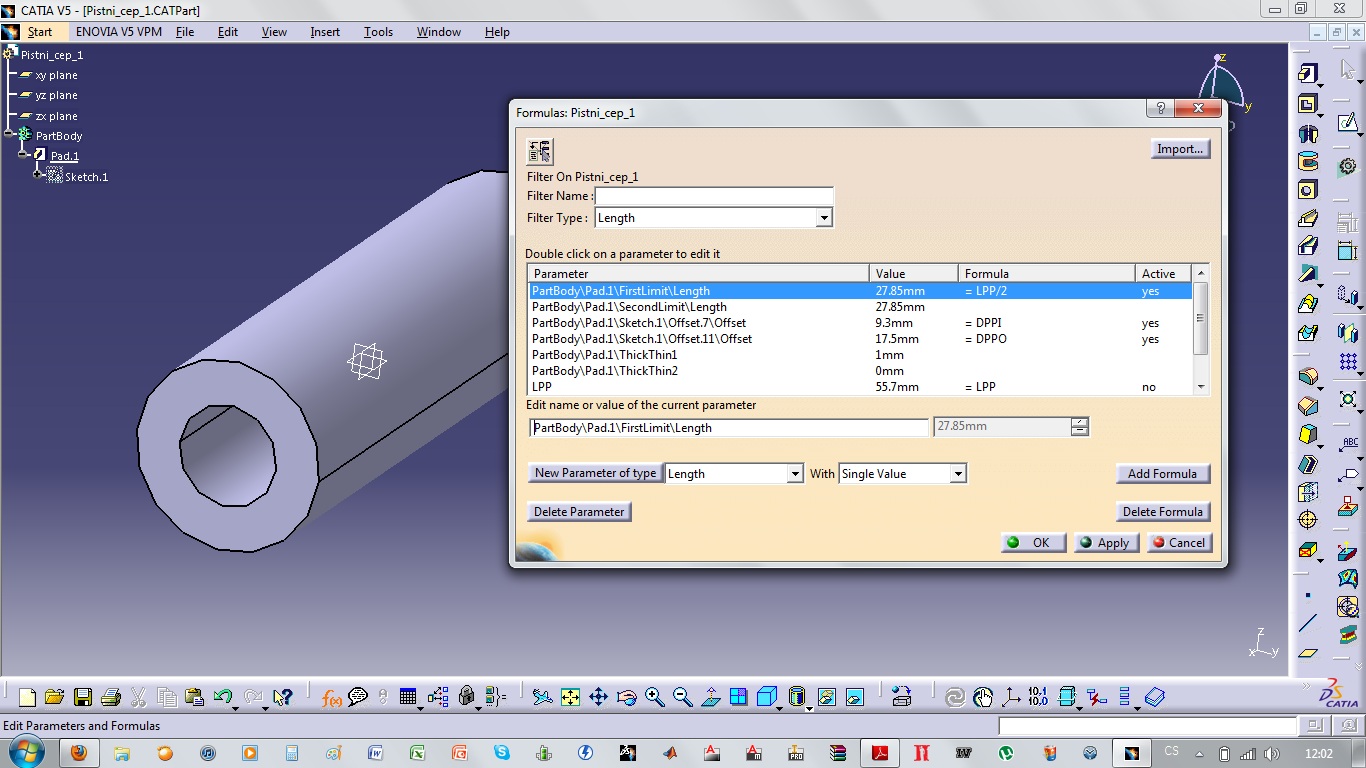The image size is (1366, 768).
Task: Click the Import... button
Action: pyautogui.click(x=1180, y=149)
